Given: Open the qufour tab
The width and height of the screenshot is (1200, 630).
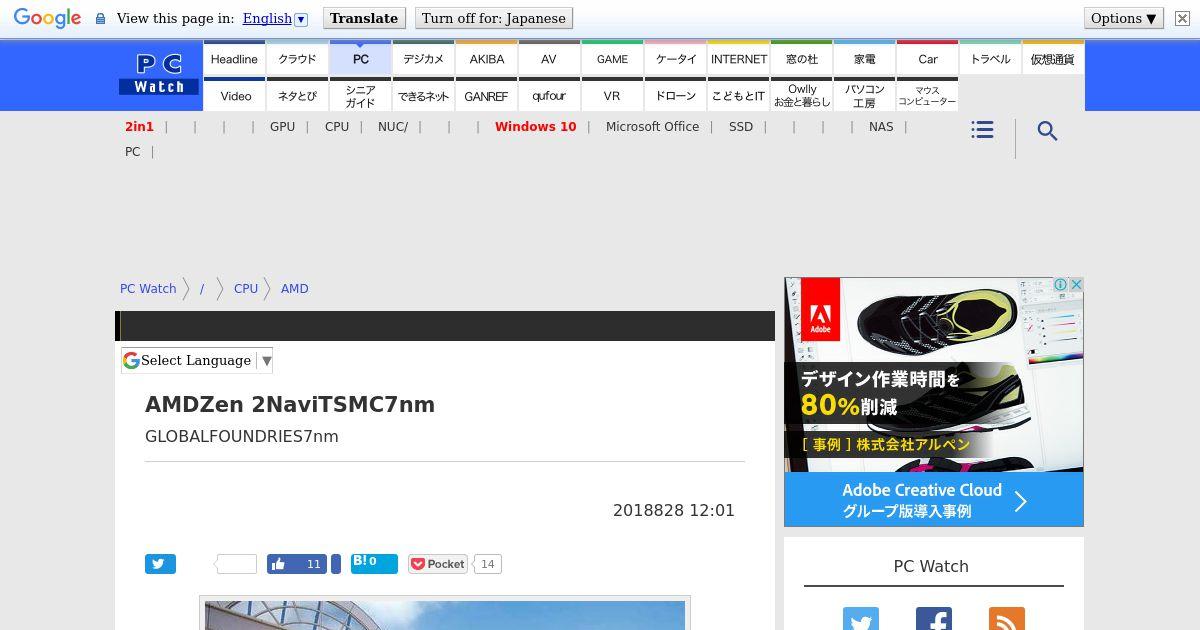Looking at the screenshot, I should click(x=549, y=96).
